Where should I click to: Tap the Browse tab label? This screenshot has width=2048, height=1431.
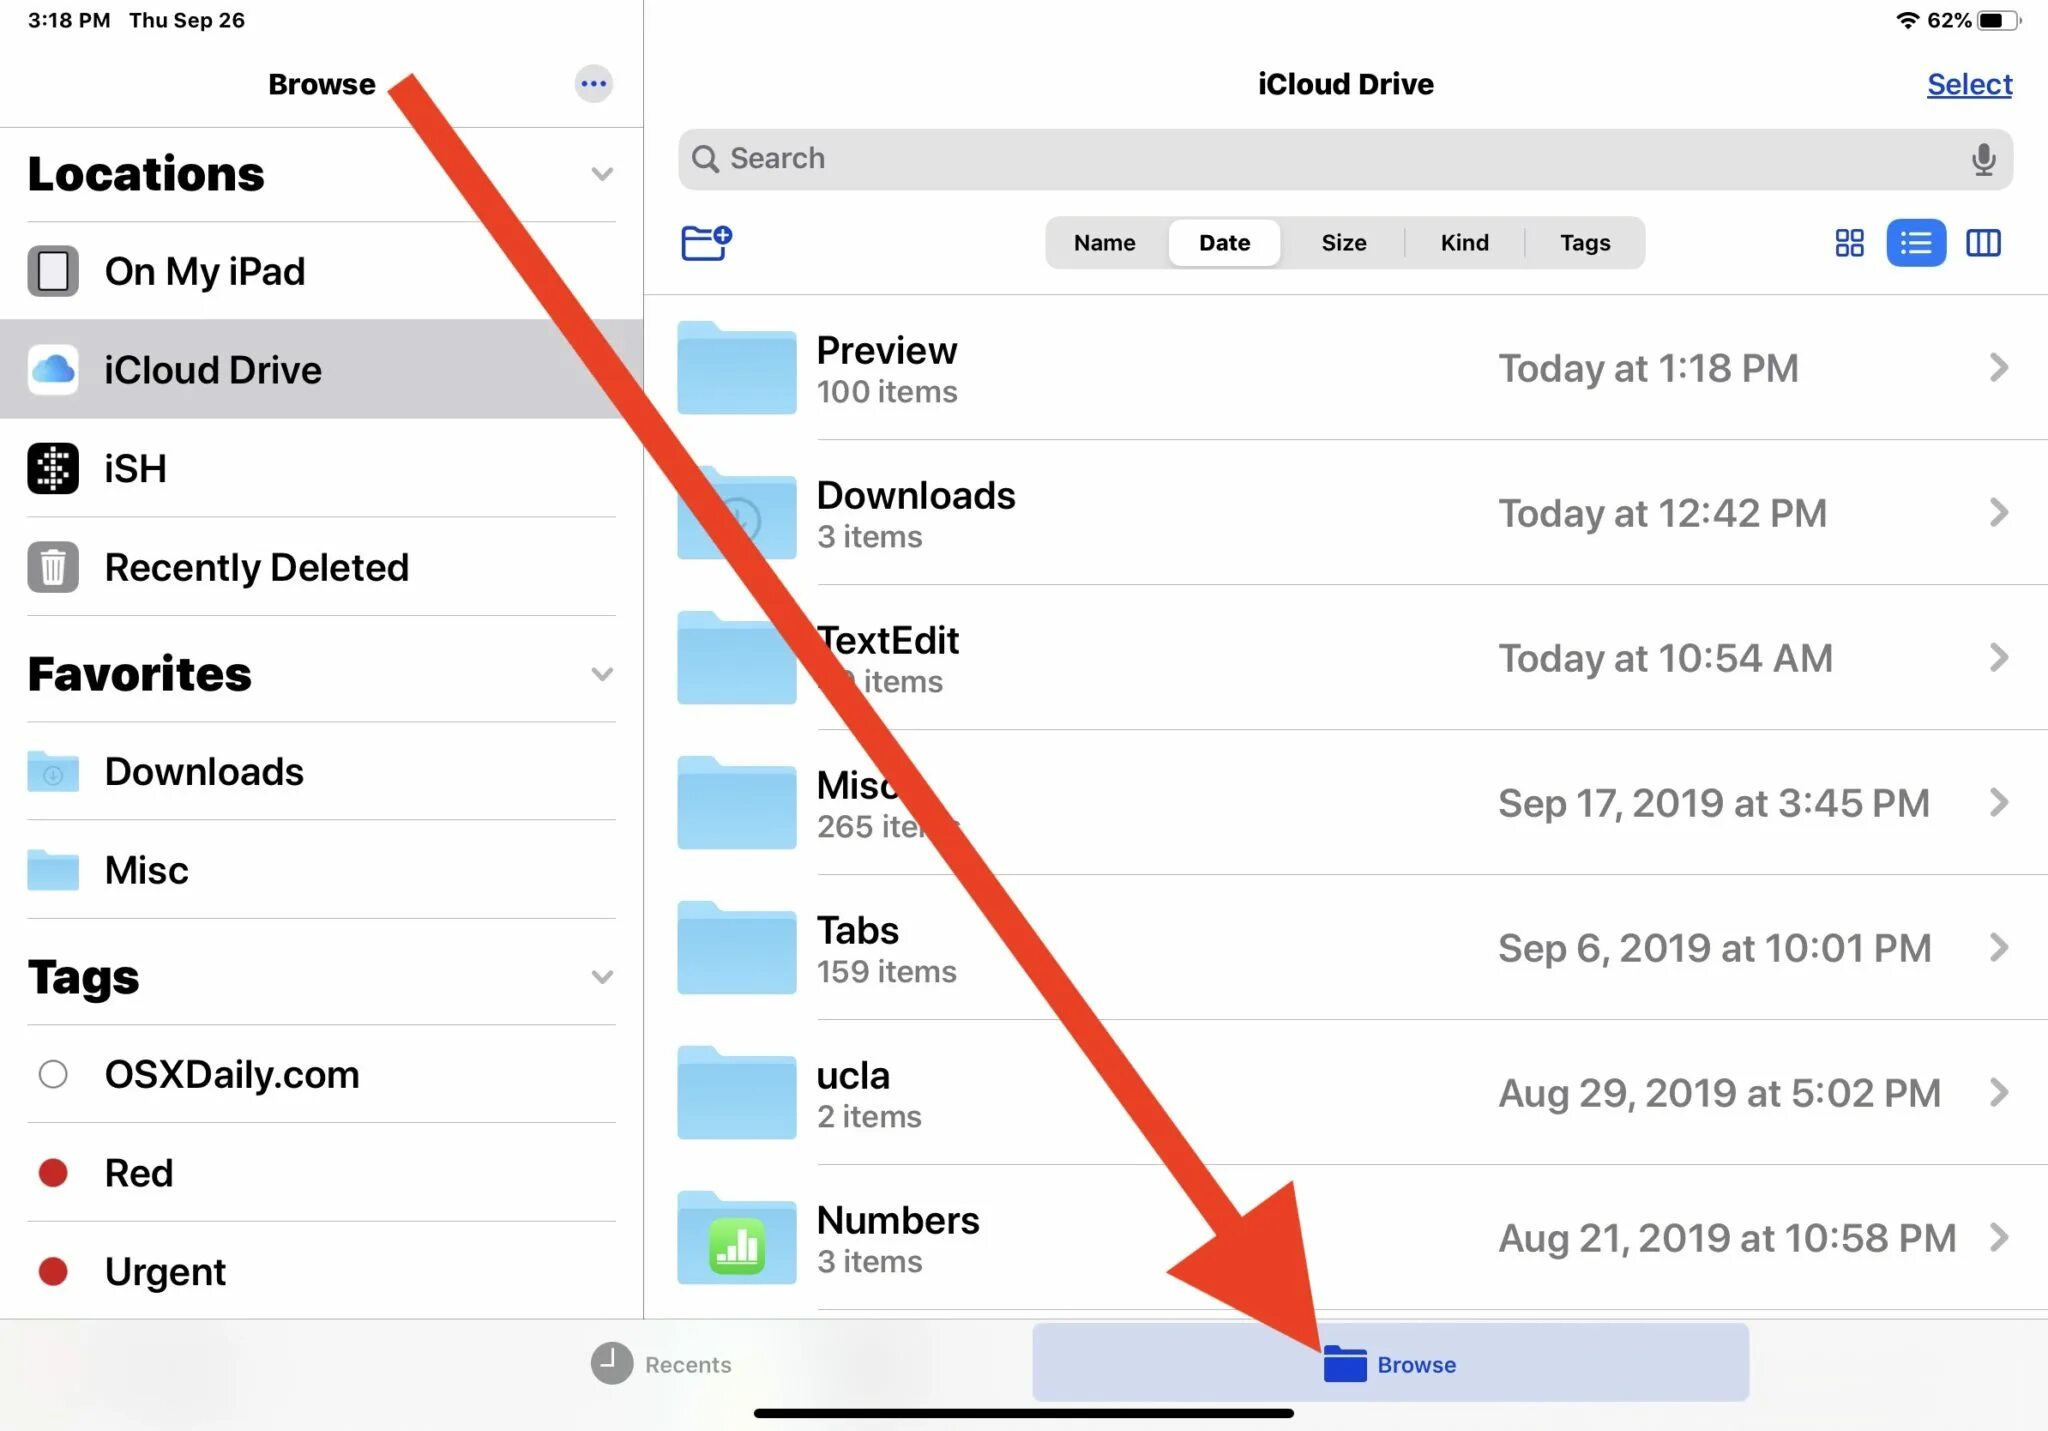[1416, 1365]
